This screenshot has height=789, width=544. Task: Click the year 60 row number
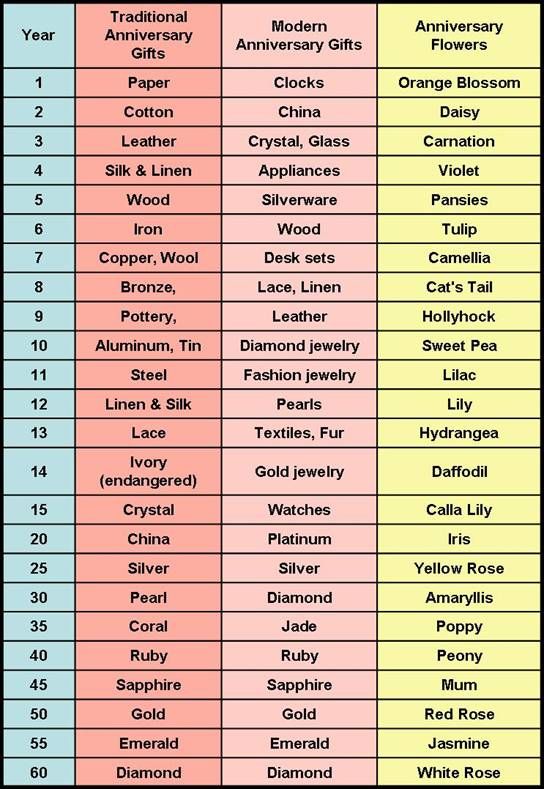pyautogui.click(x=39, y=772)
